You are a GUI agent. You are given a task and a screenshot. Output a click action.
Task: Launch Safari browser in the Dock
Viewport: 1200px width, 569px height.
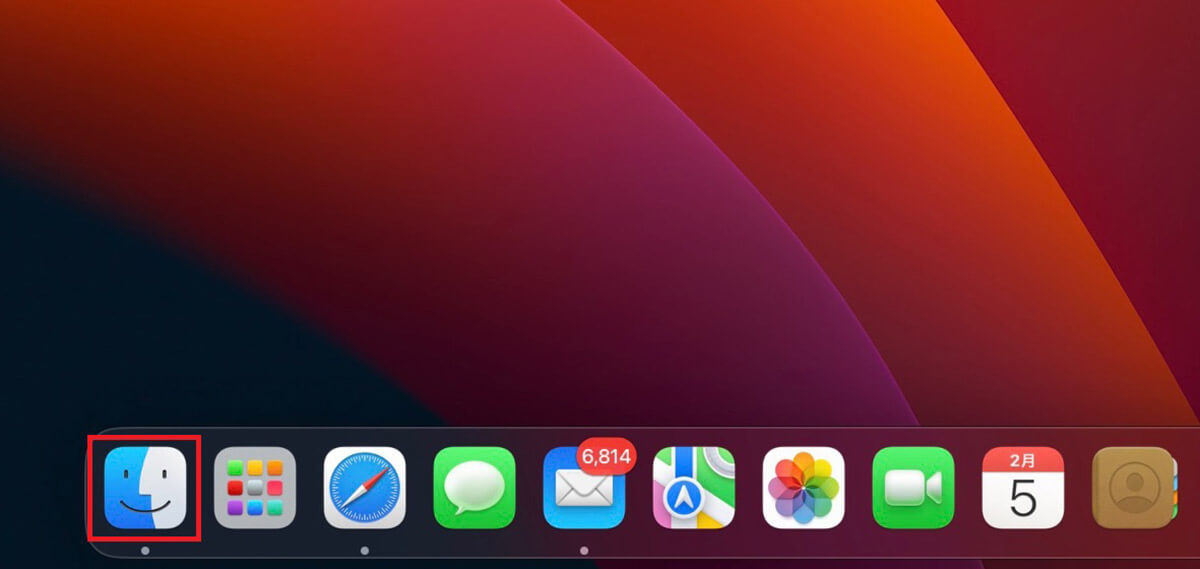[x=365, y=487]
